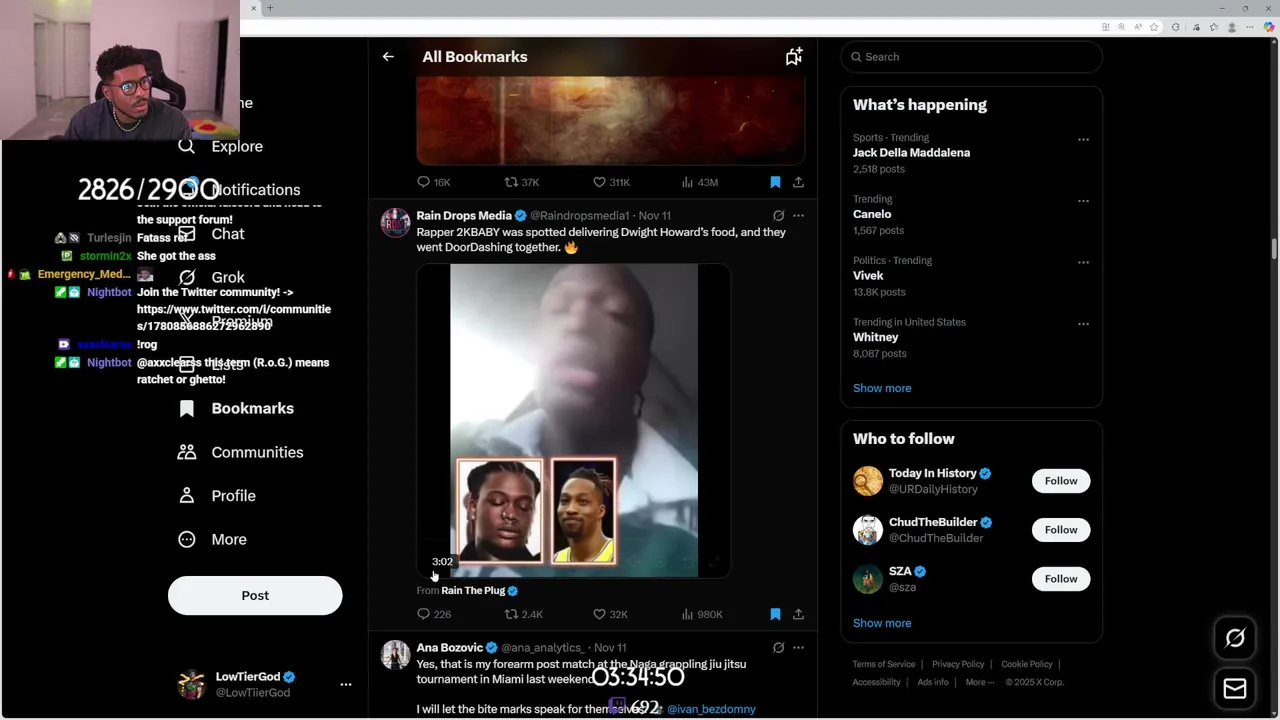Open Edge settings and more menu

[x=1250, y=27]
